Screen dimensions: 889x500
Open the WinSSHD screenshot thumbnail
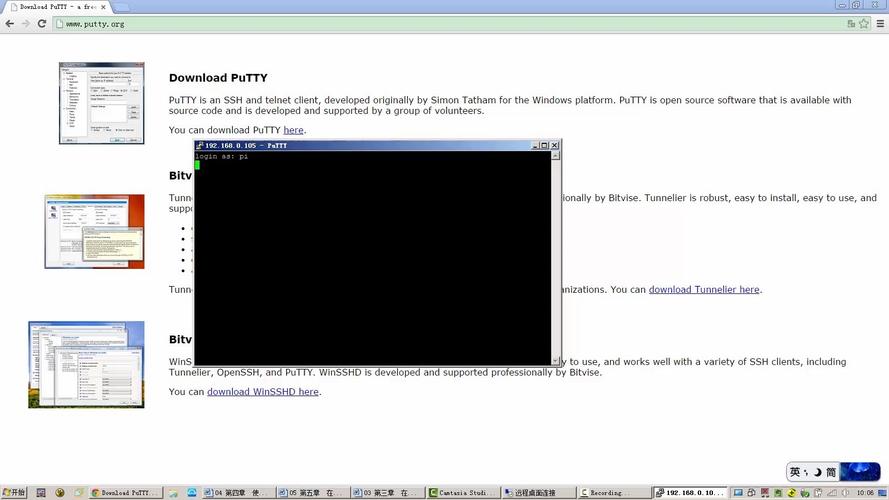[86, 365]
